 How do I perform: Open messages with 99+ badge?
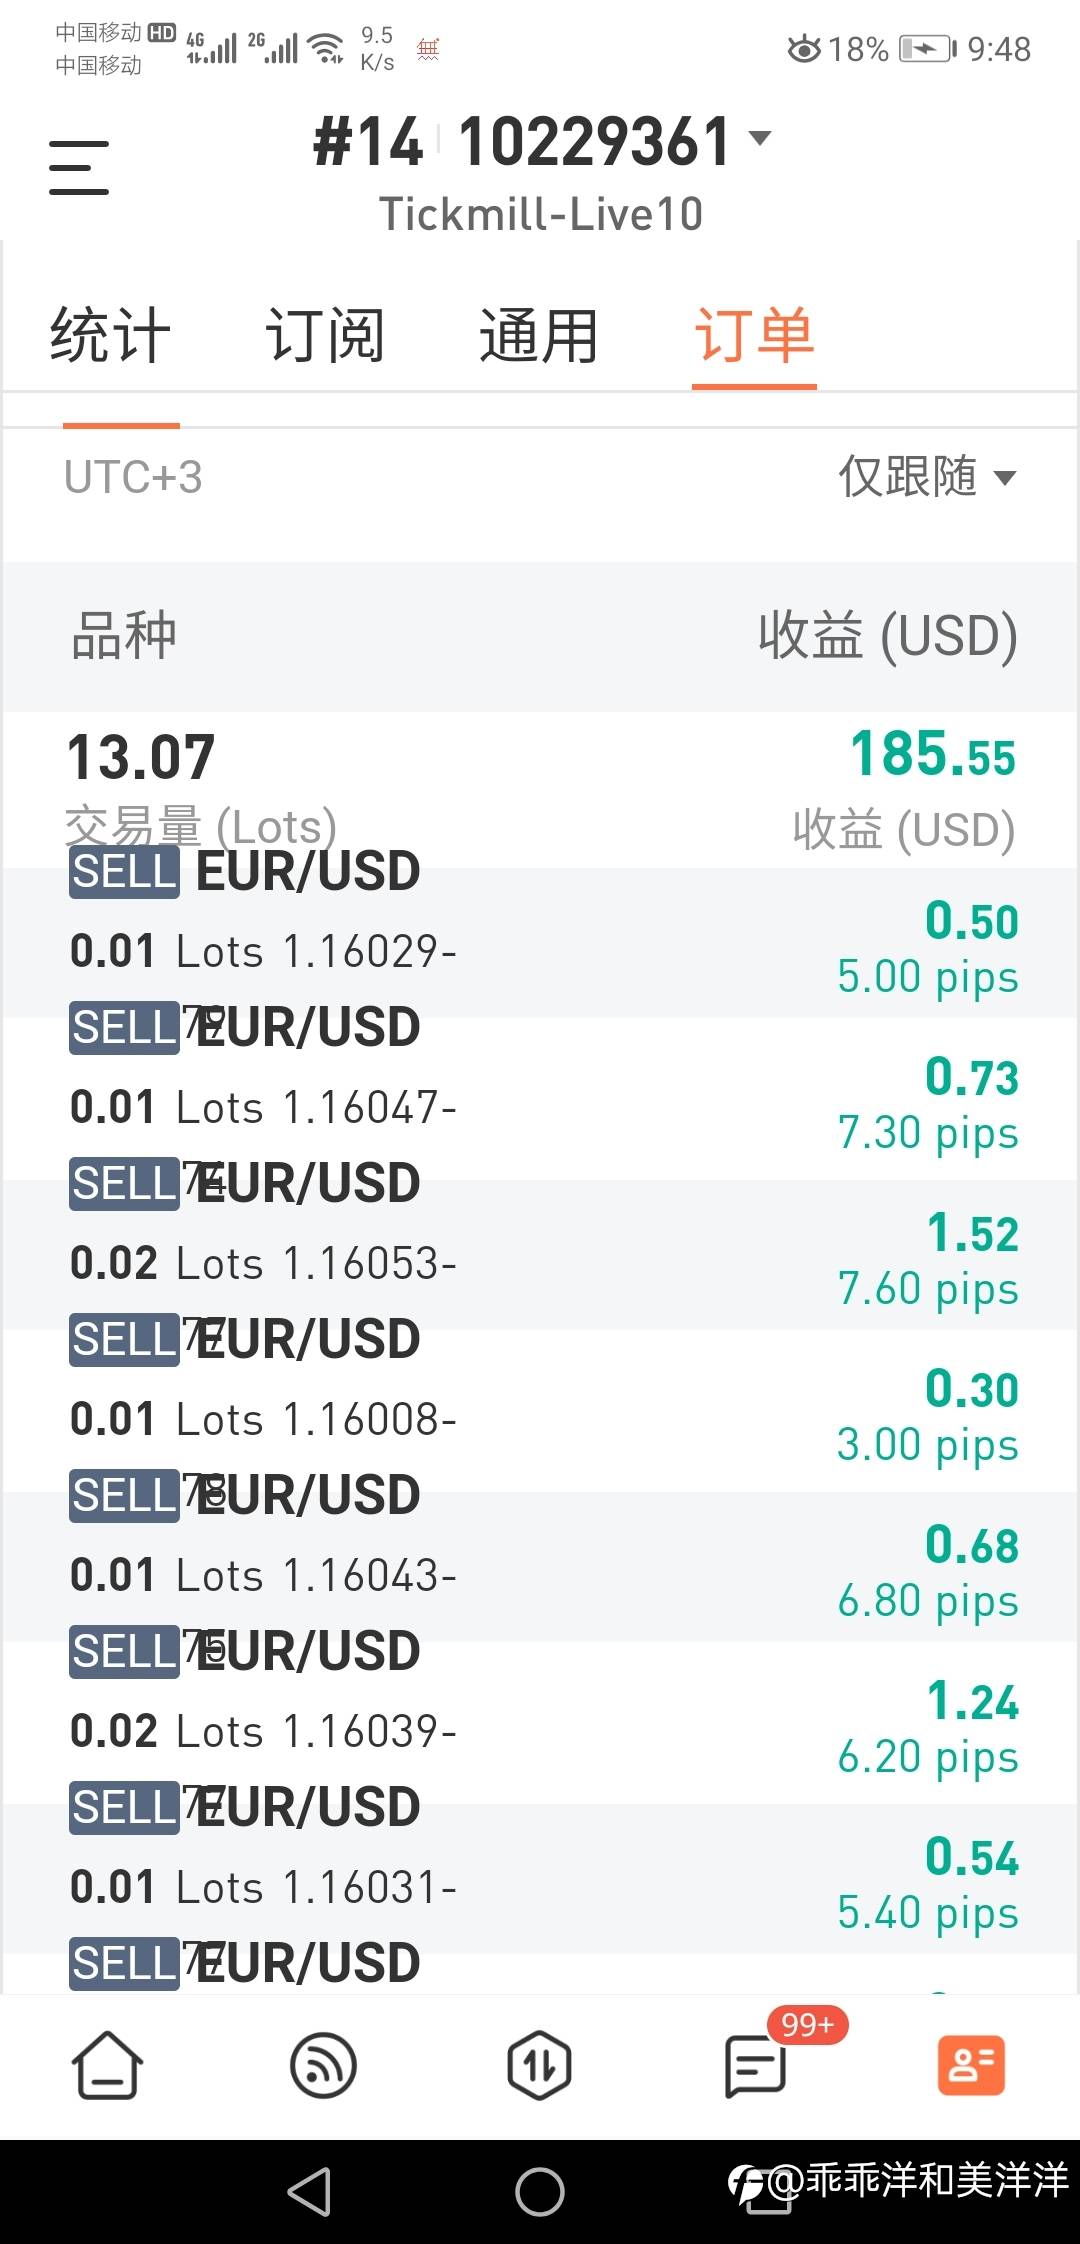(756, 2065)
